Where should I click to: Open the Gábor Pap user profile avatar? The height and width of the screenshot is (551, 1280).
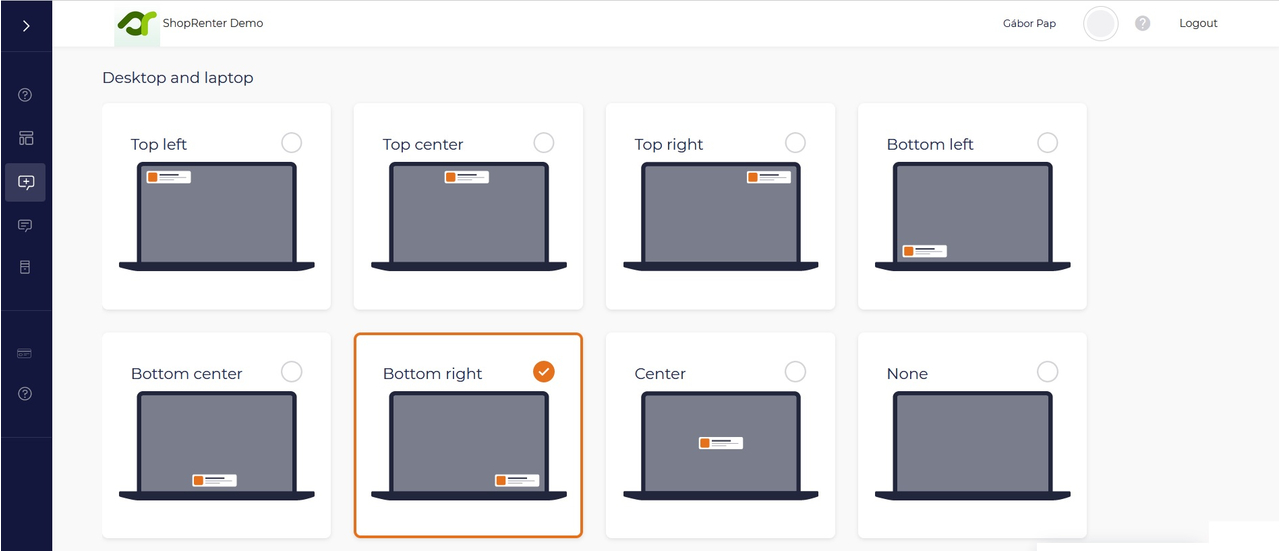1100,24
